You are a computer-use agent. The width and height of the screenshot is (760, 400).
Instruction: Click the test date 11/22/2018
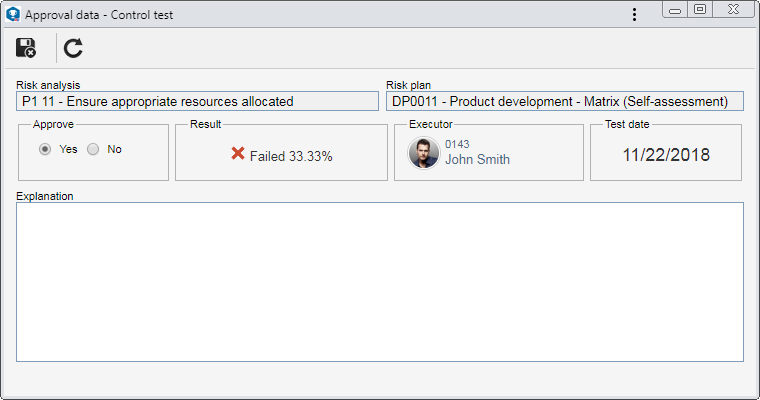coord(666,155)
